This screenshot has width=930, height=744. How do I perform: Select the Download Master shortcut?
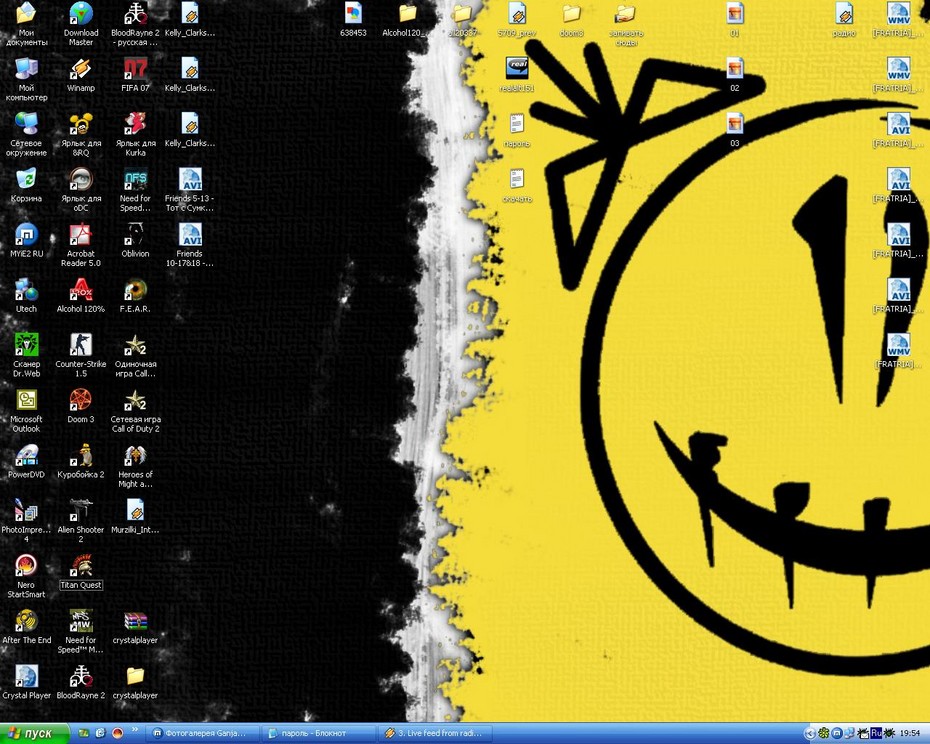(x=81, y=24)
